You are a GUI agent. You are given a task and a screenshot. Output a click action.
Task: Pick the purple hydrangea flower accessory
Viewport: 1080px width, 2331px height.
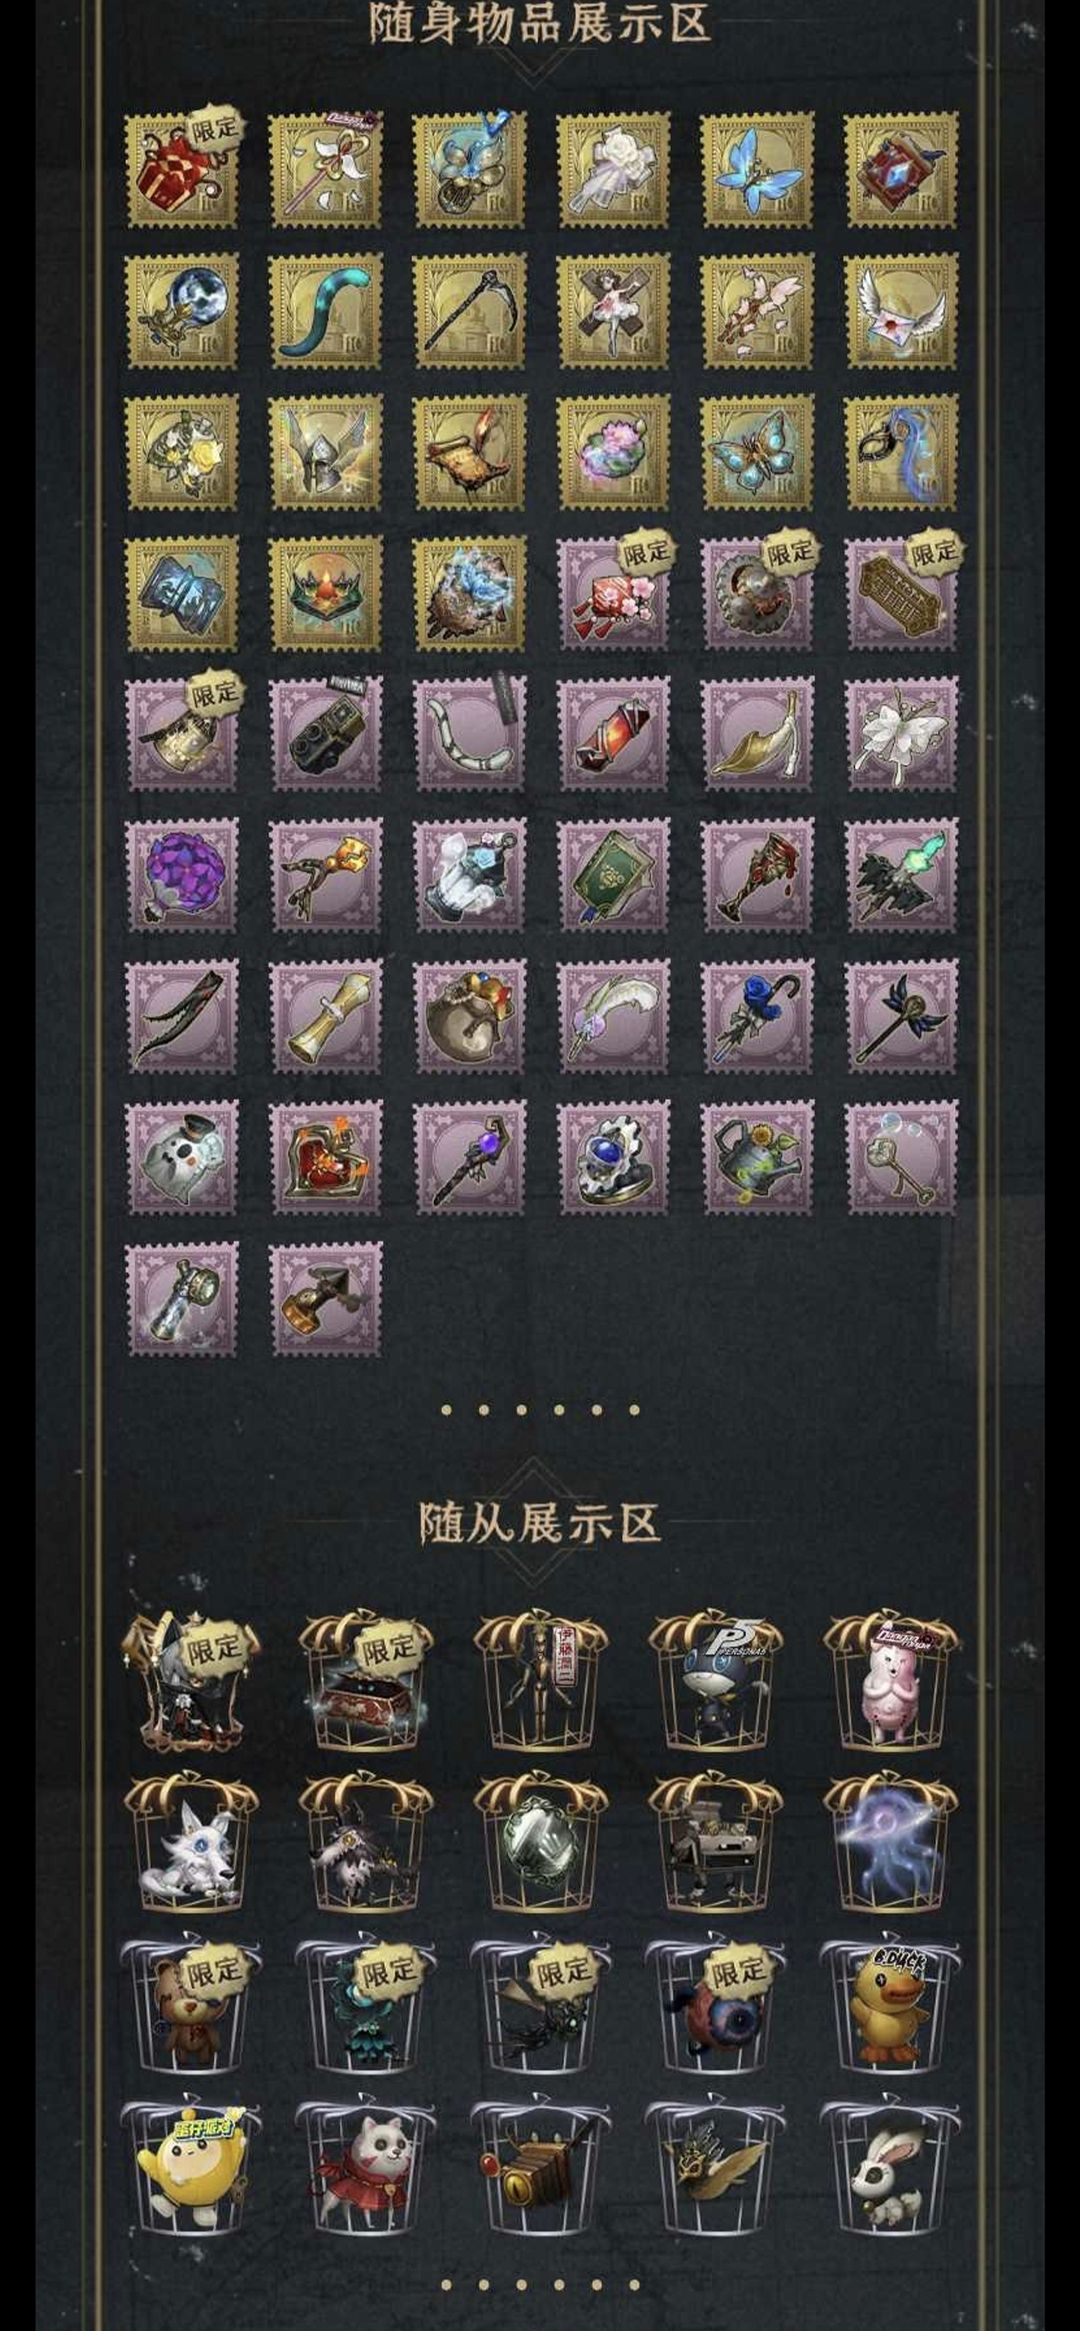pyautogui.click(x=182, y=876)
